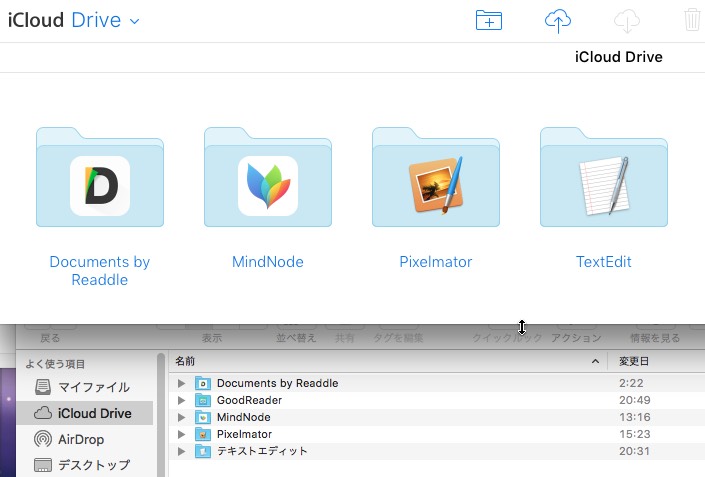Image resolution: width=705 pixels, height=477 pixels.
Task: Click the MindNode folder name link
Action: point(268,262)
